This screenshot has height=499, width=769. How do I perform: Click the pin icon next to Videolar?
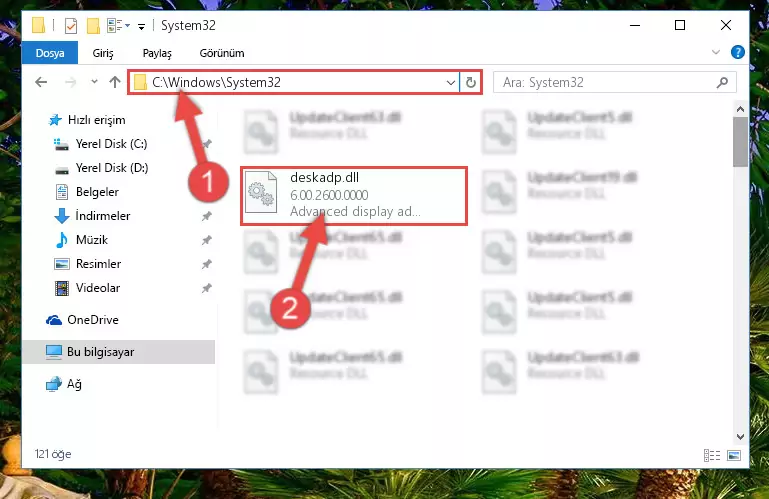207,288
